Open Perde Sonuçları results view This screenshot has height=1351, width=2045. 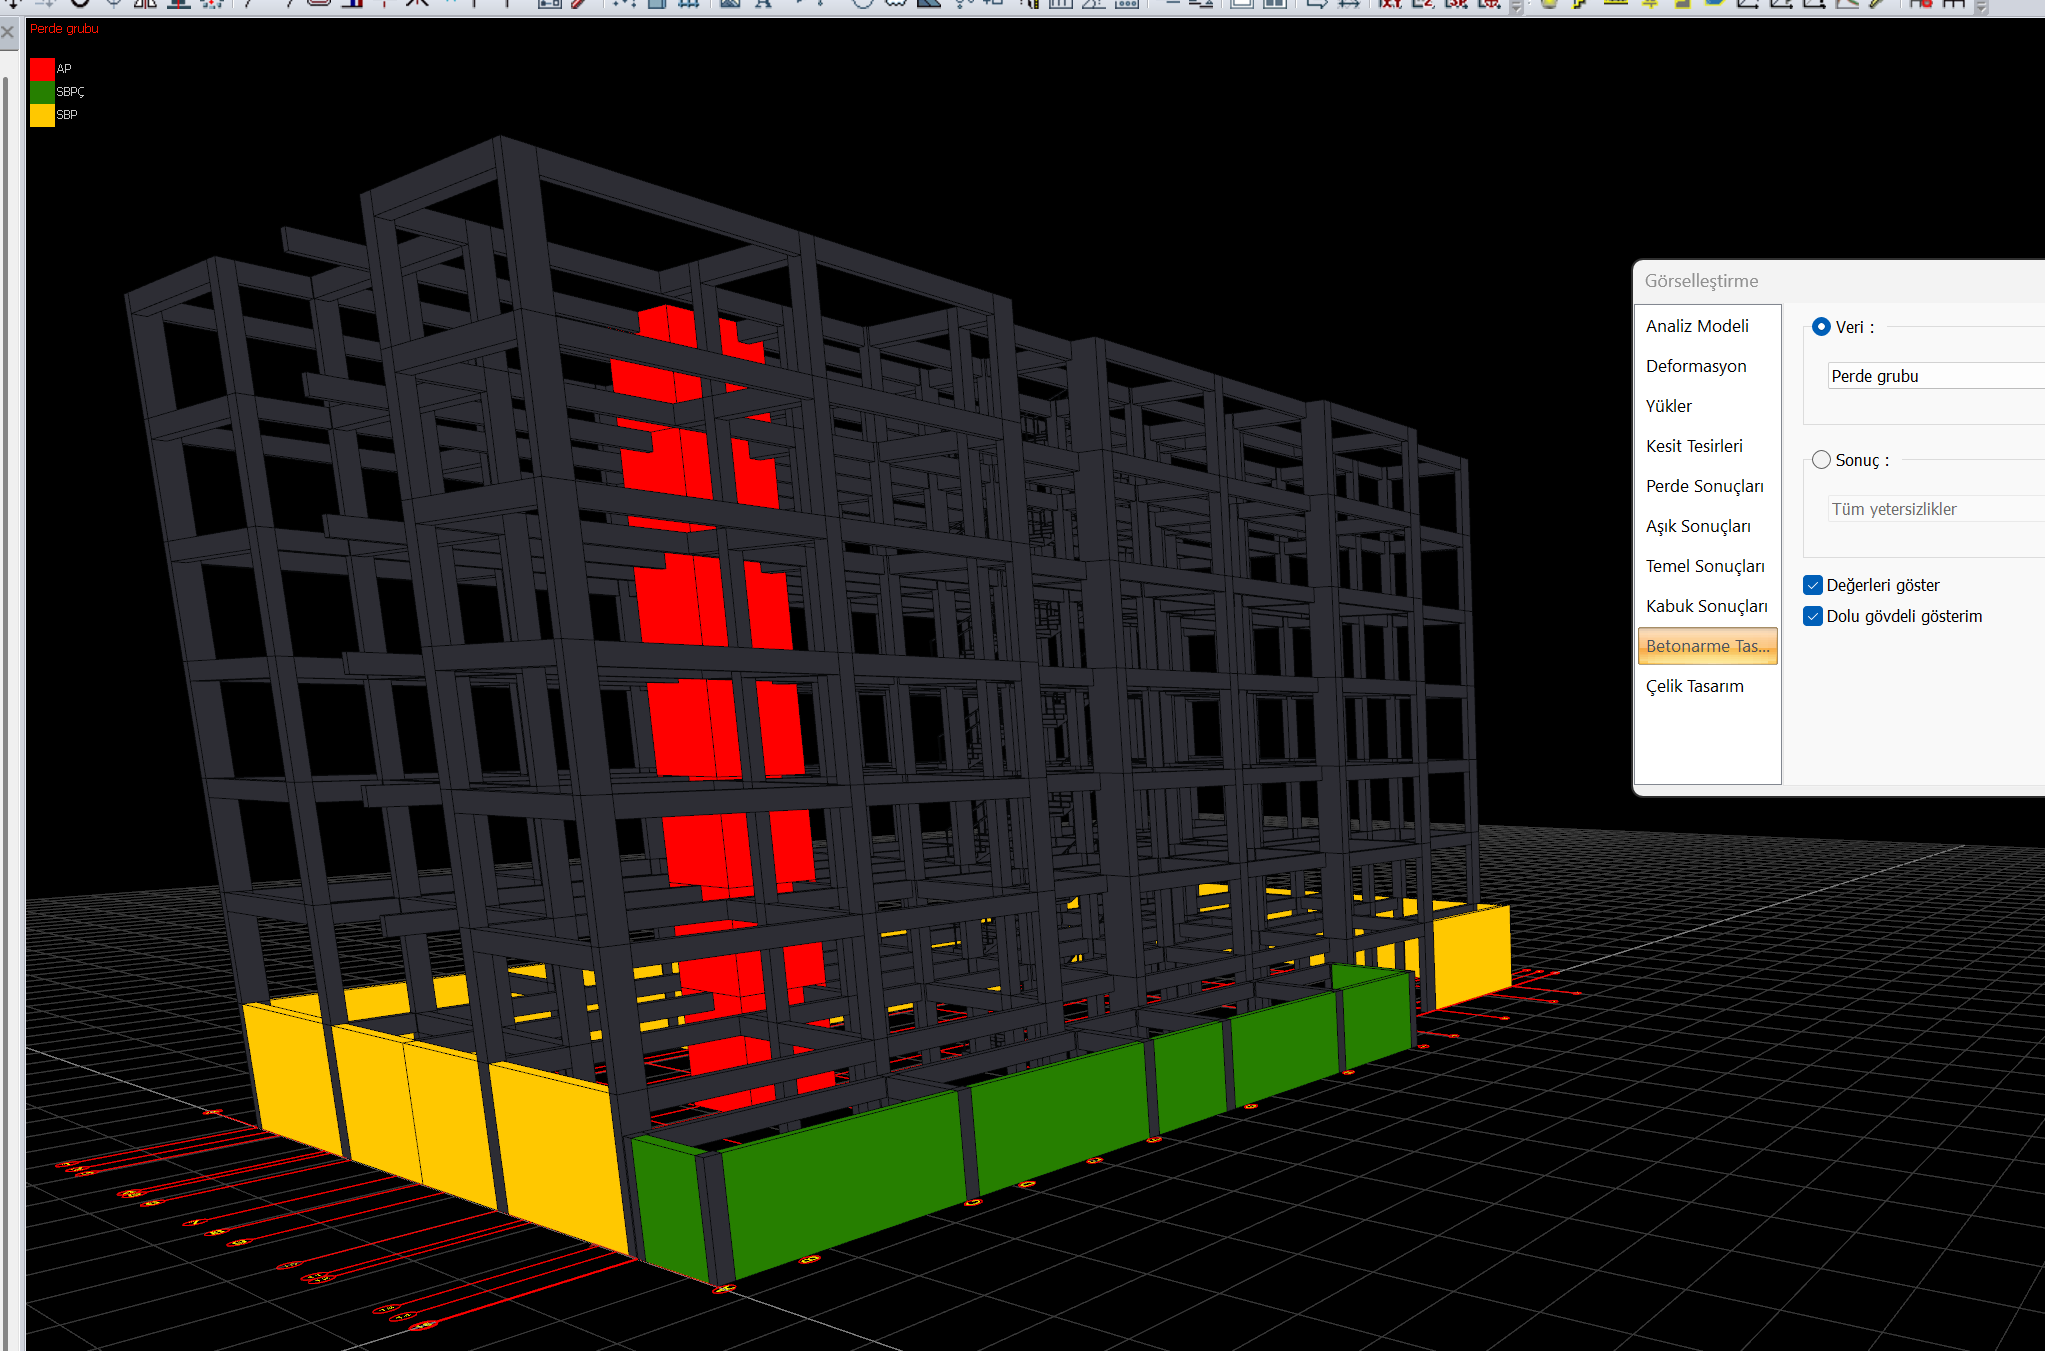(x=1707, y=486)
